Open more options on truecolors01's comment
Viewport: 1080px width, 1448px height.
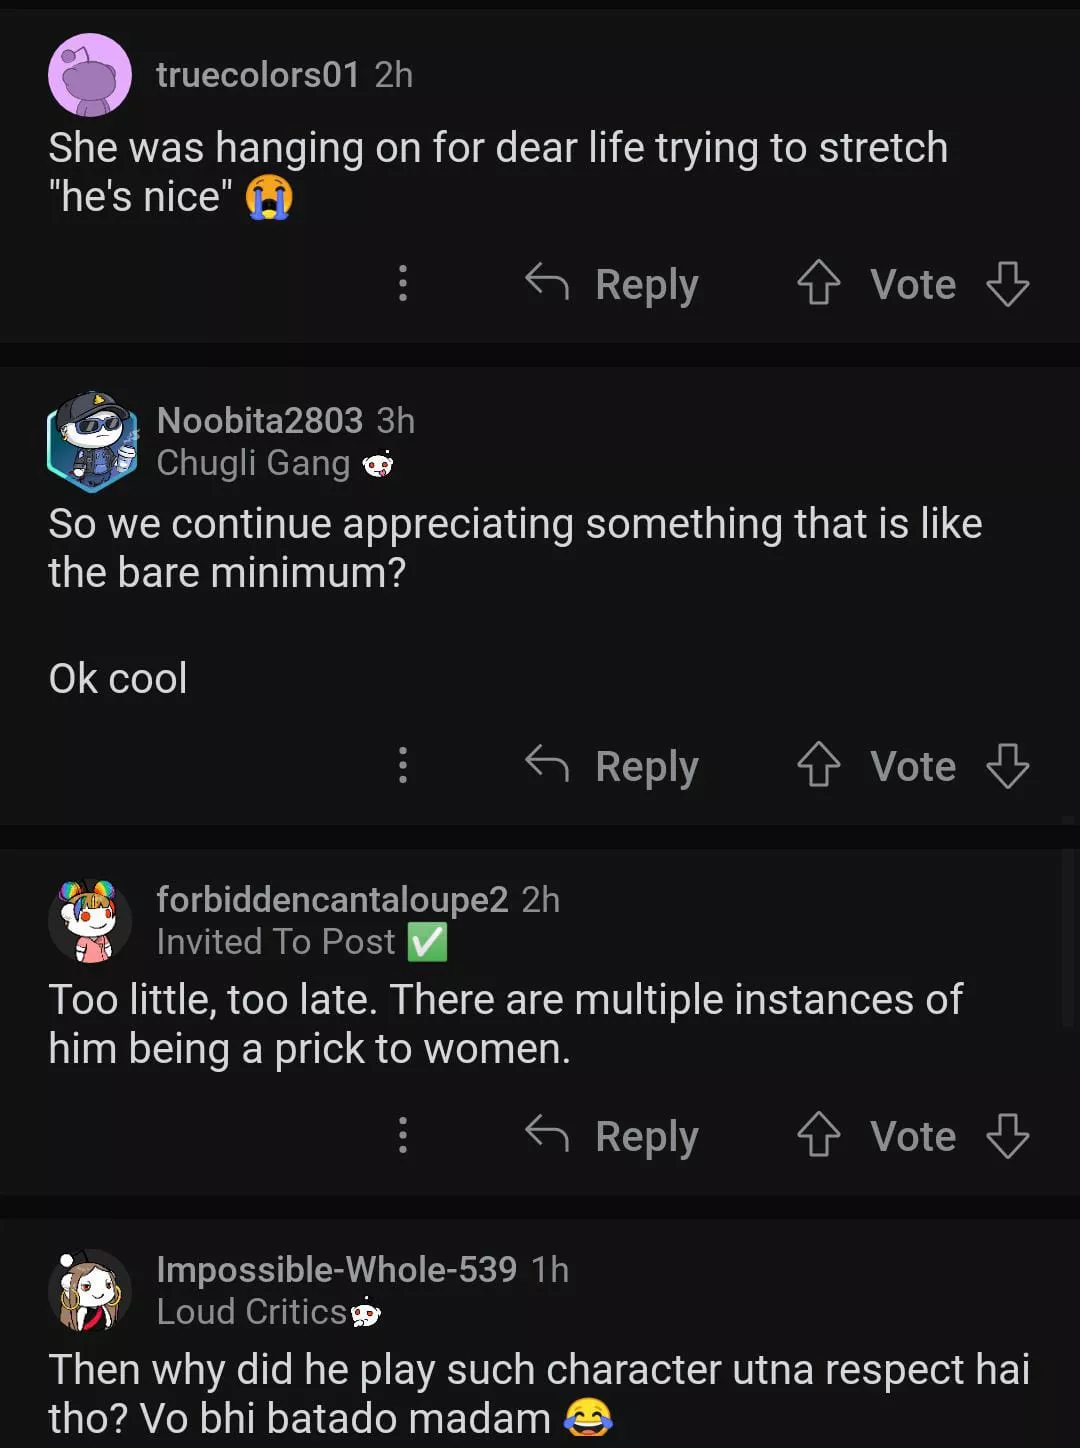coord(403,283)
